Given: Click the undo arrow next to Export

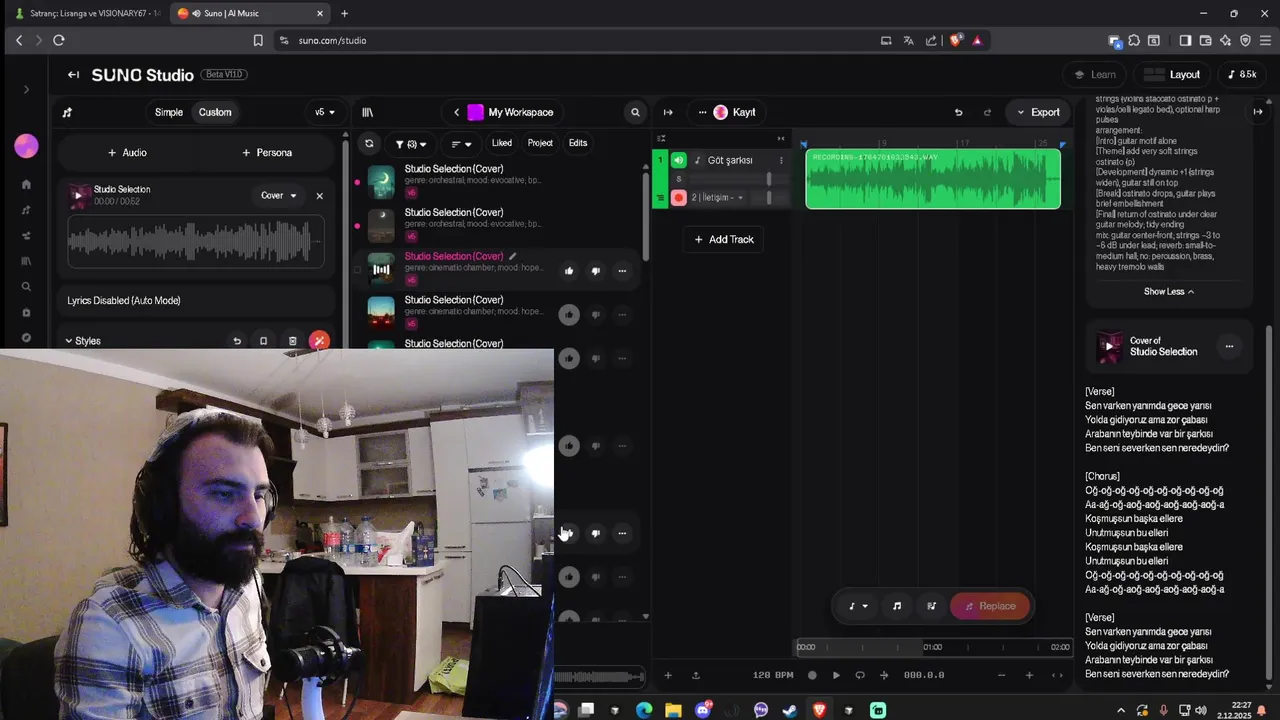Looking at the screenshot, I should pyautogui.click(x=958, y=112).
